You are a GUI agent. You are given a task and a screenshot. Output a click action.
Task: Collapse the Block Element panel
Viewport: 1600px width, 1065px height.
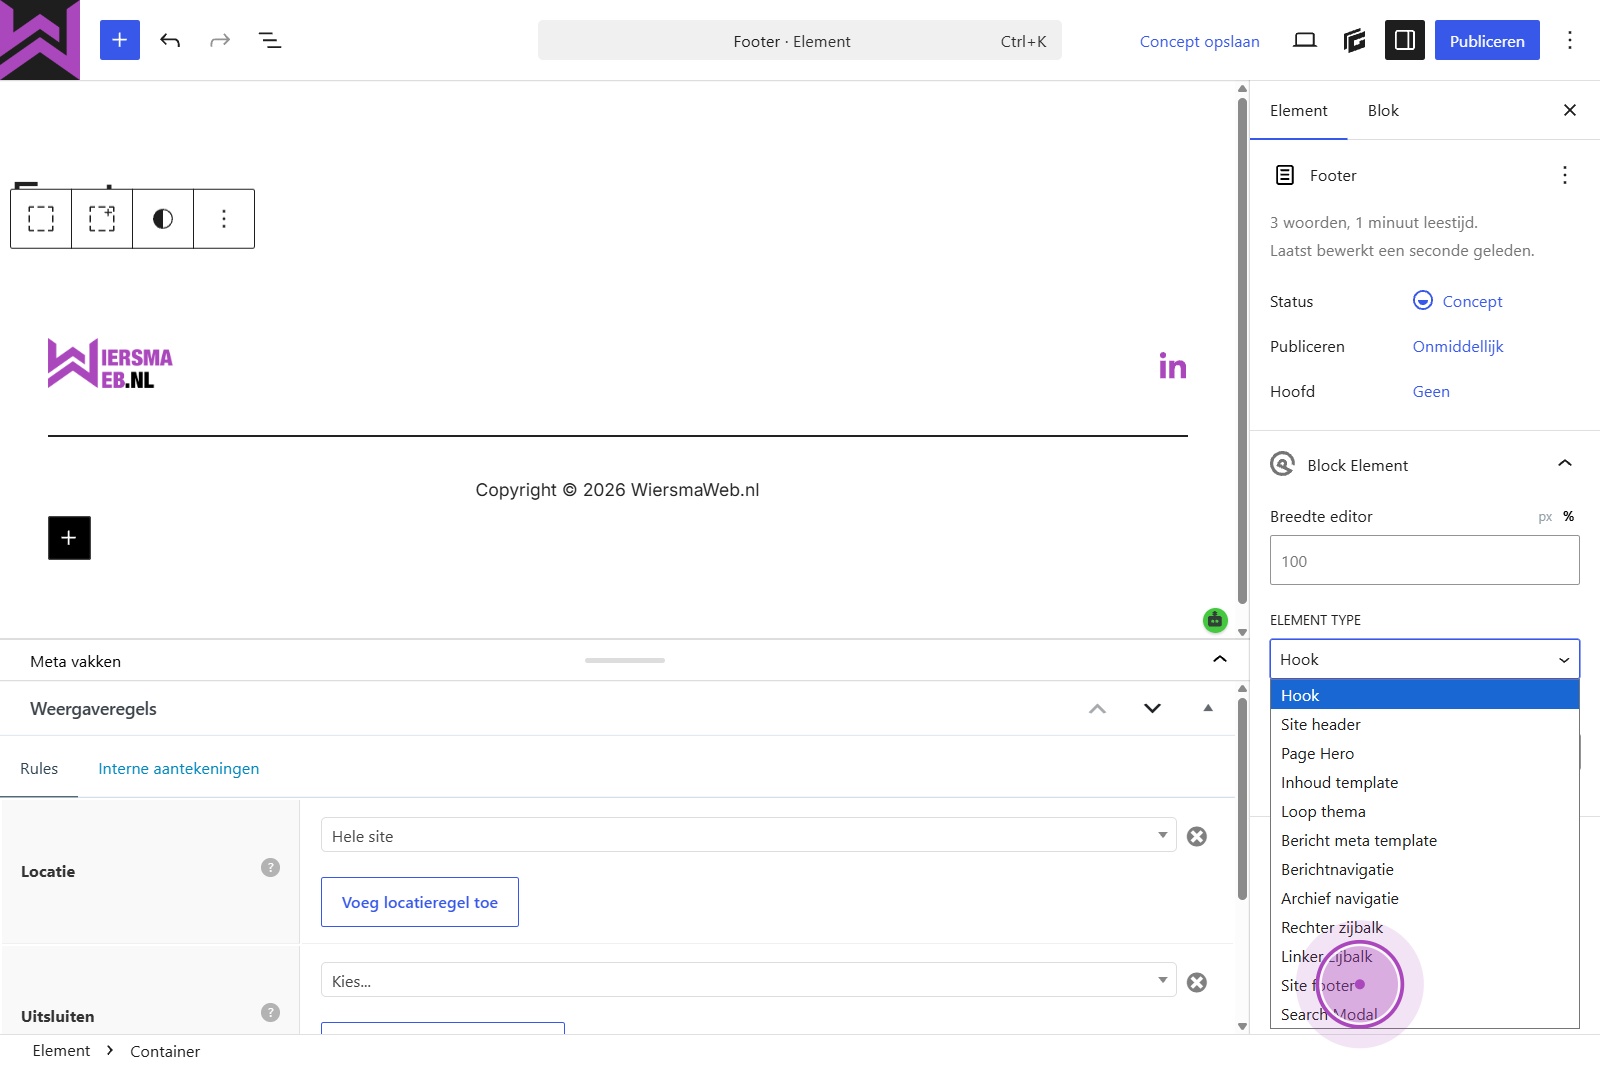click(1565, 464)
